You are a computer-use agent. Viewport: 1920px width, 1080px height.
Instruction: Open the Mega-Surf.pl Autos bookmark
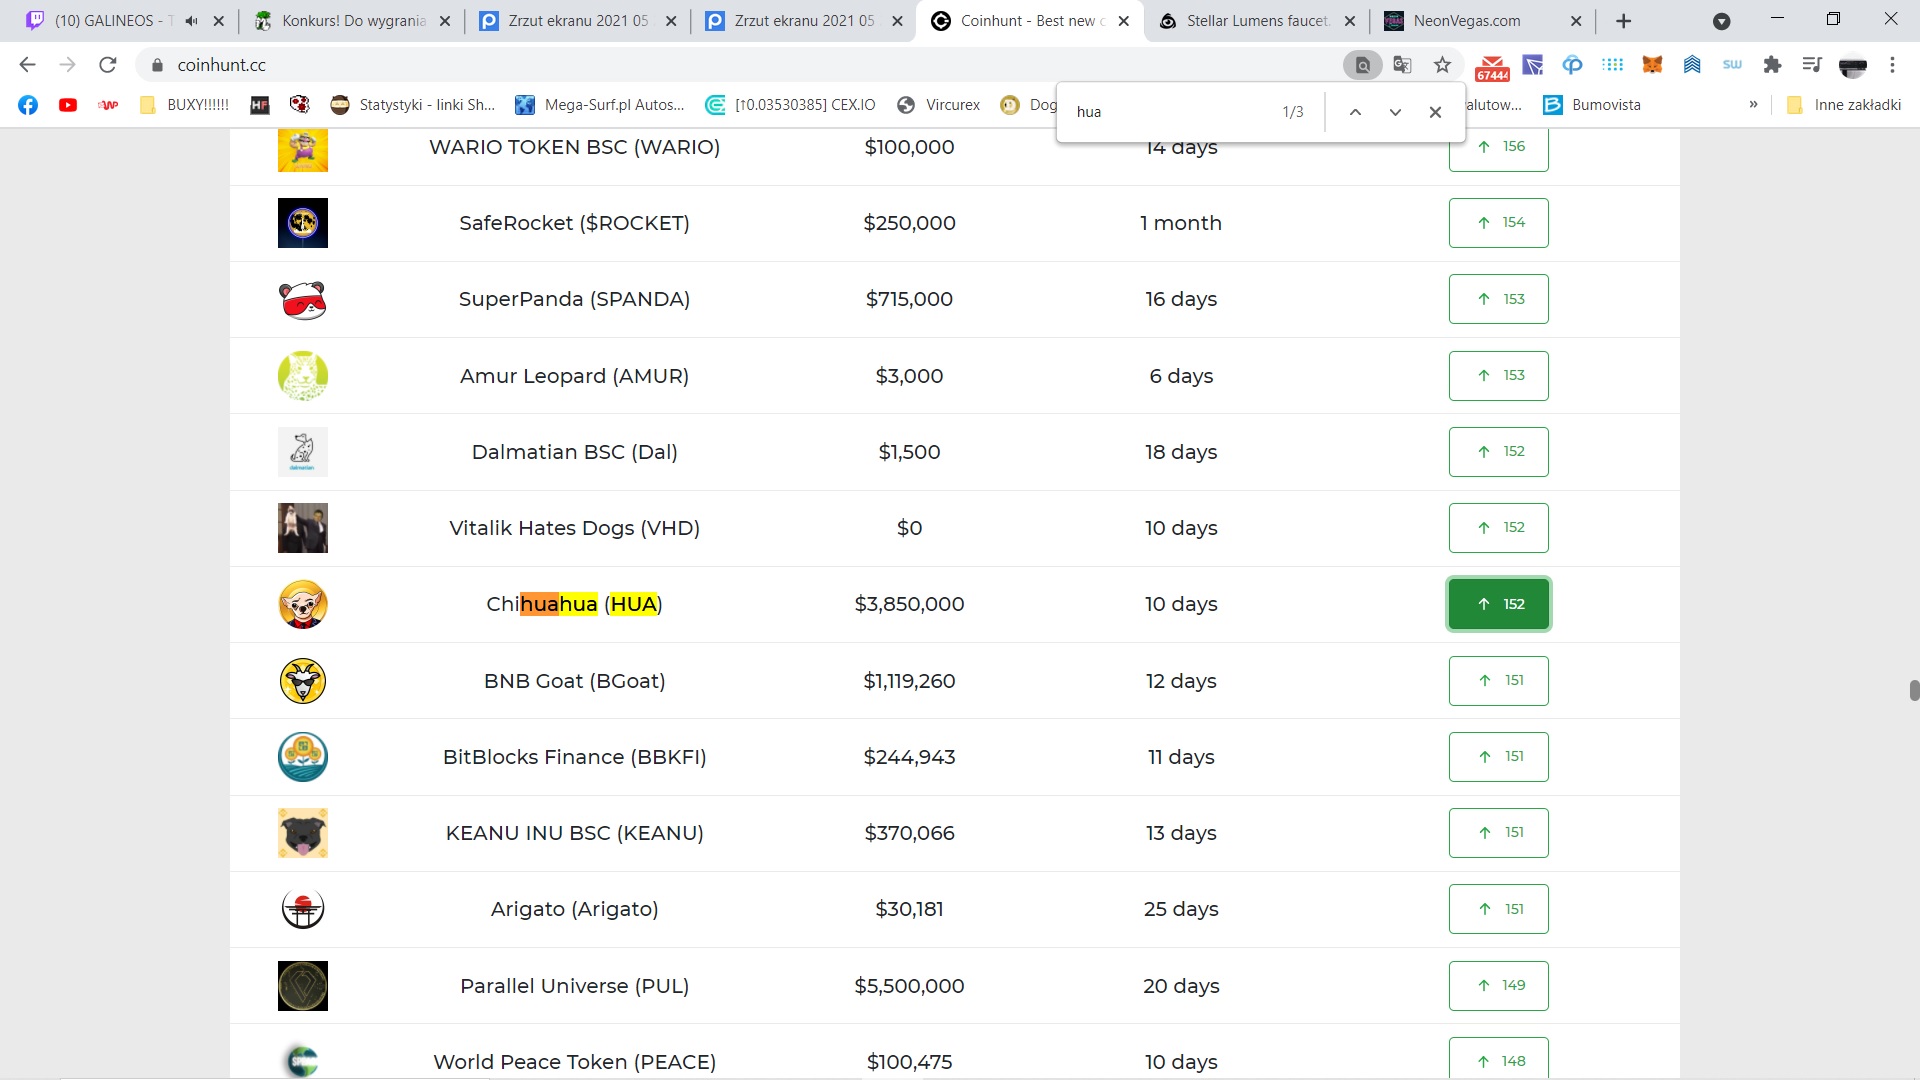coord(600,105)
